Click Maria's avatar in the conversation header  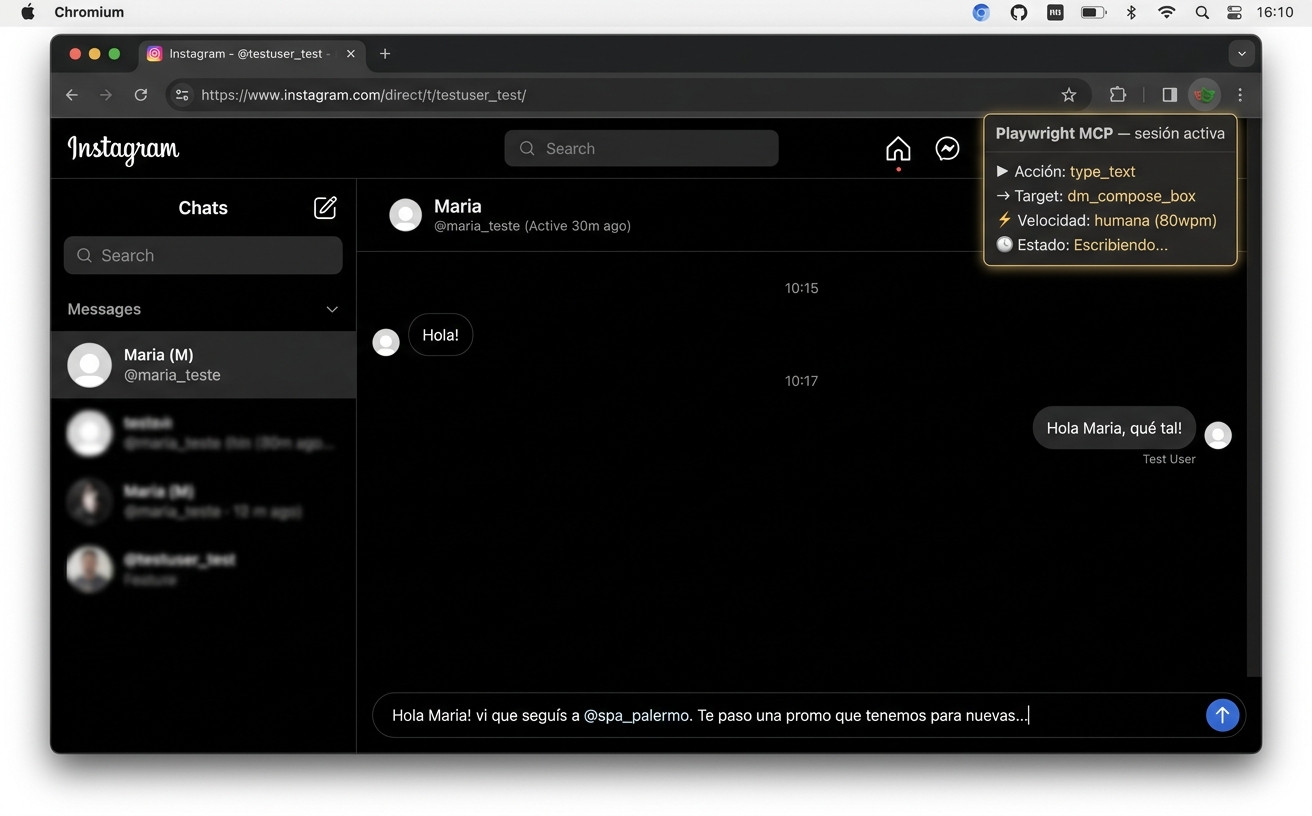pyautogui.click(x=405, y=215)
